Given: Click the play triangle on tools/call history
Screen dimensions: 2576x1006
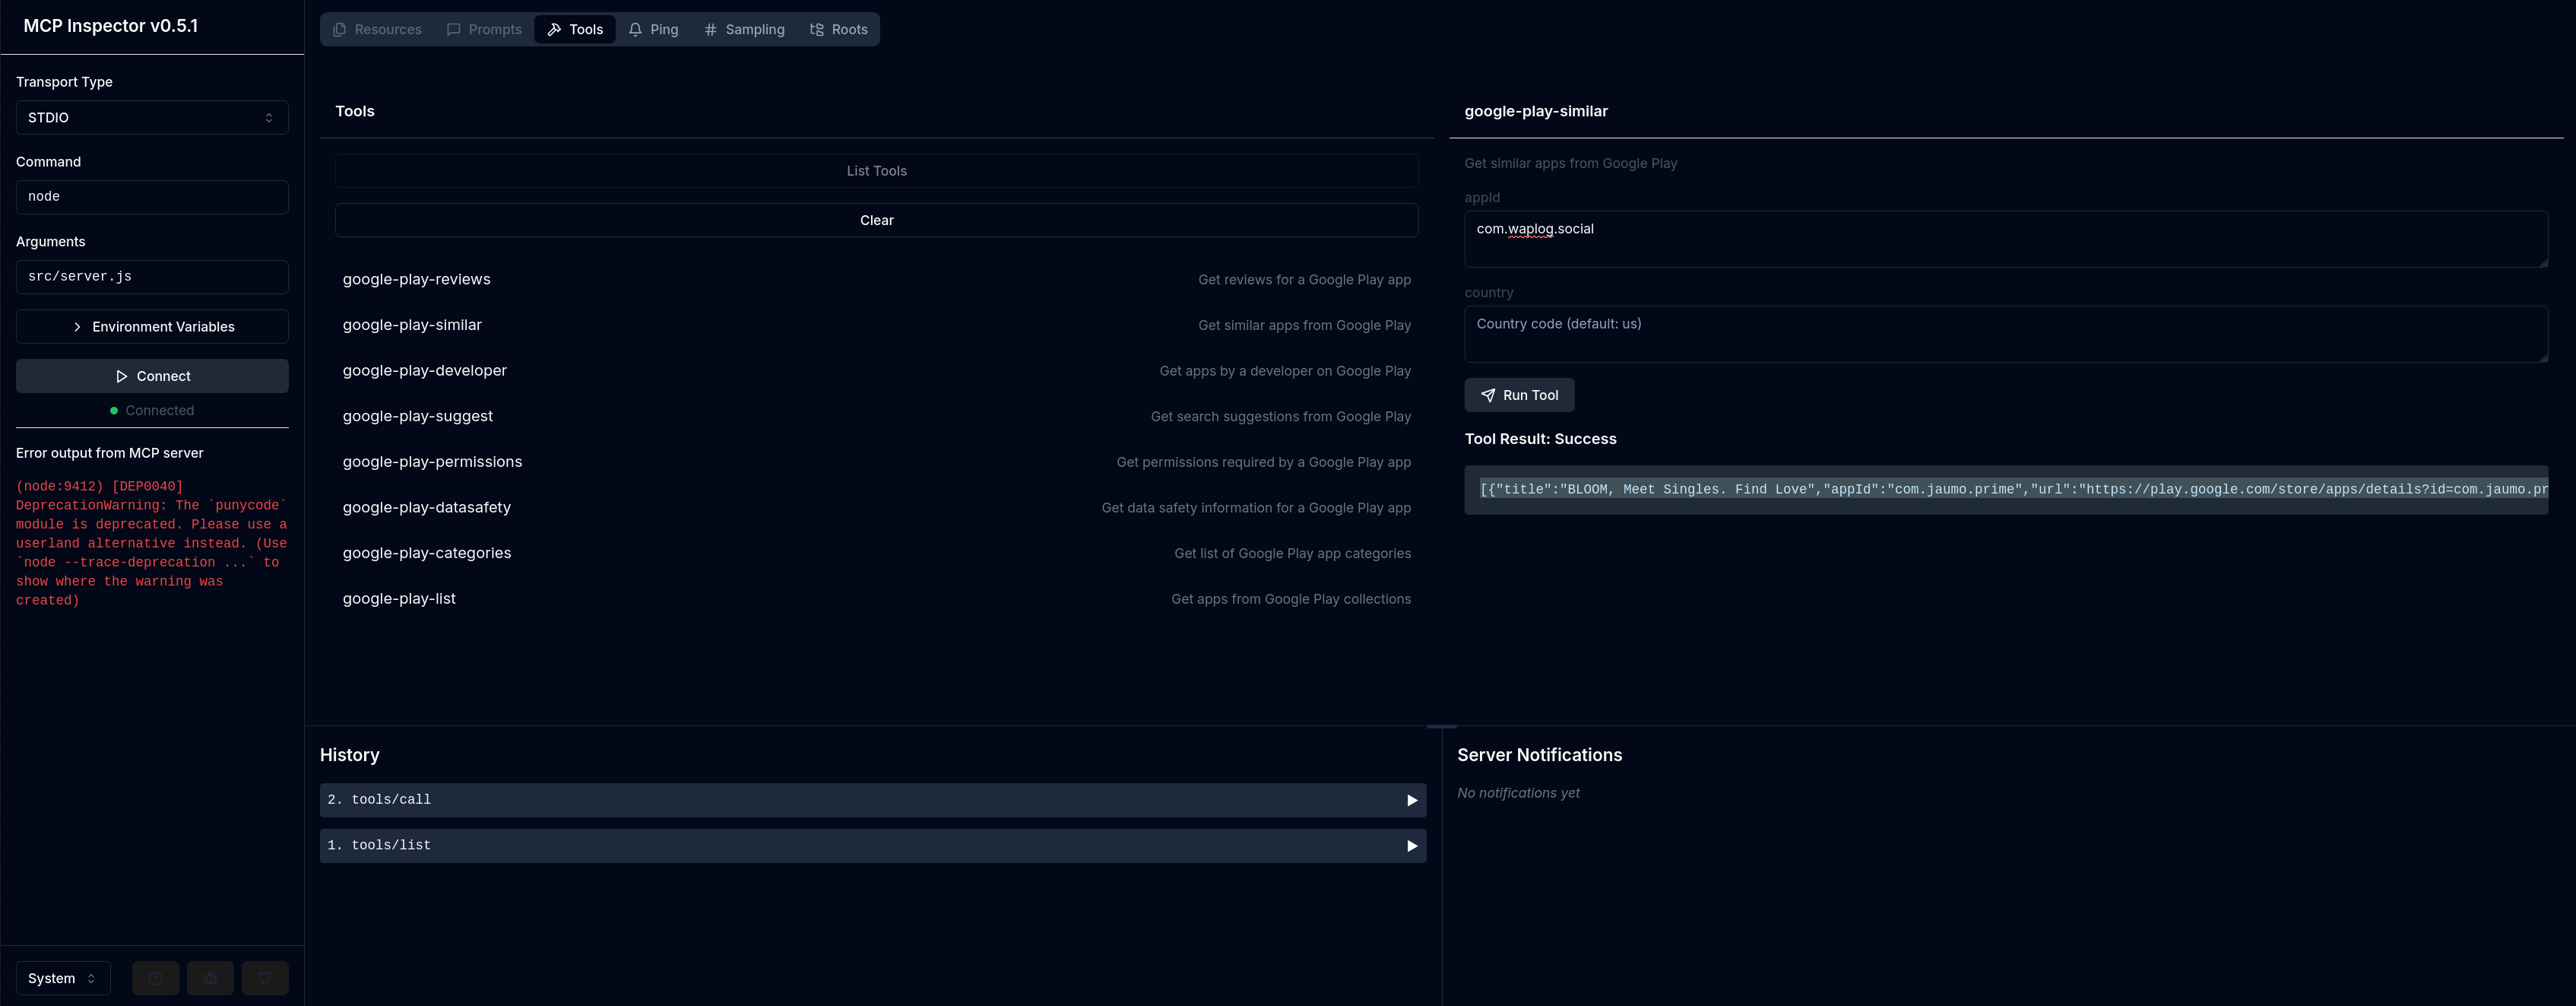Looking at the screenshot, I should pyautogui.click(x=1411, y=800).
